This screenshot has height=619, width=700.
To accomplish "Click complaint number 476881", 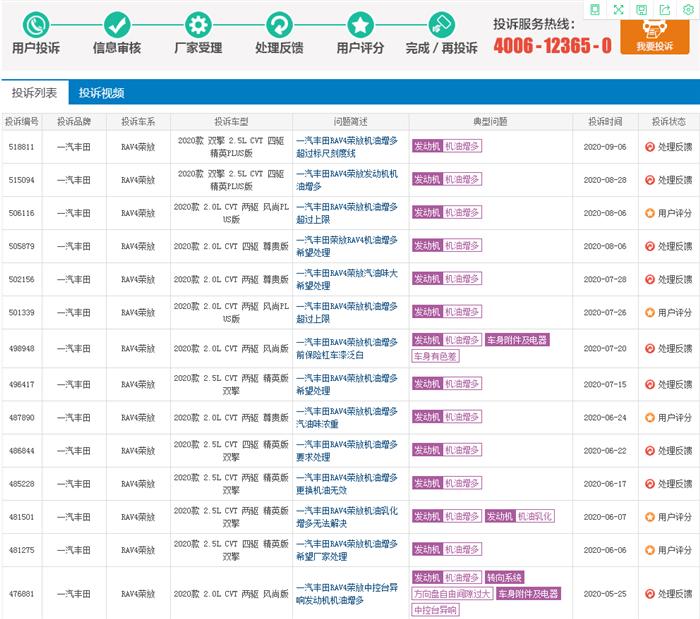I will [21, 594].
